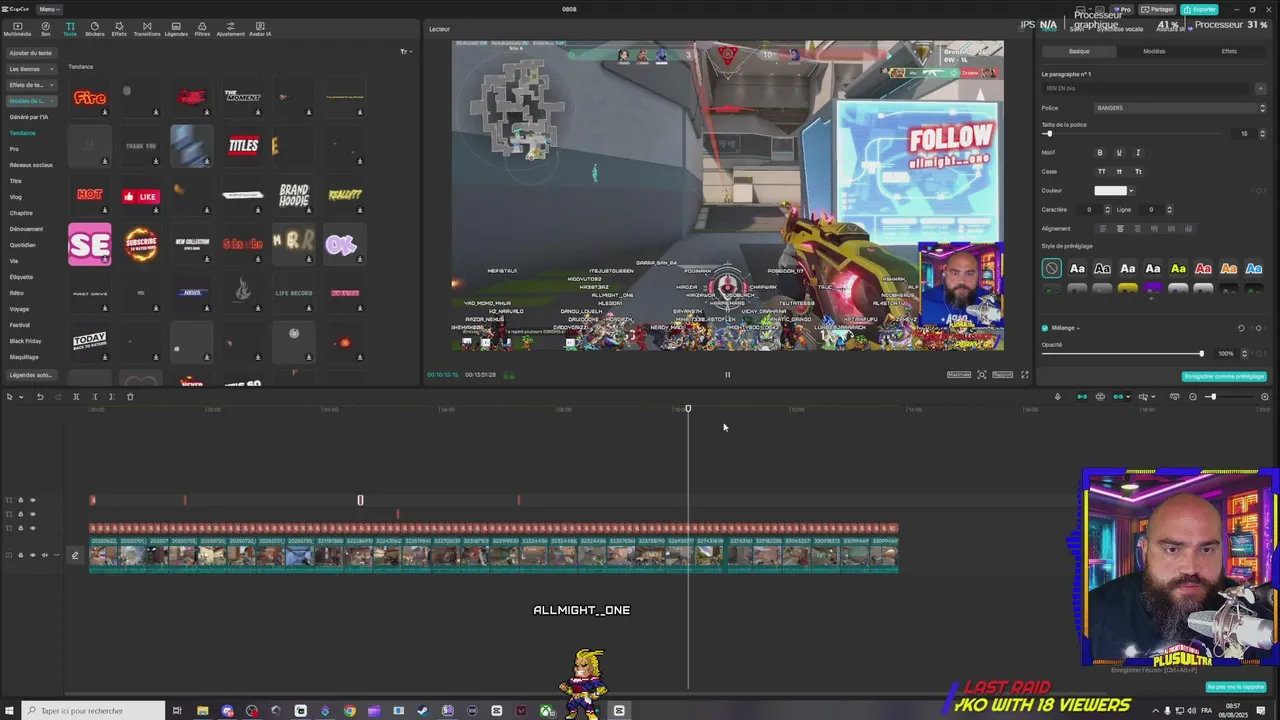Switch to the Effets tab in properties

(x=1229, y=52)
